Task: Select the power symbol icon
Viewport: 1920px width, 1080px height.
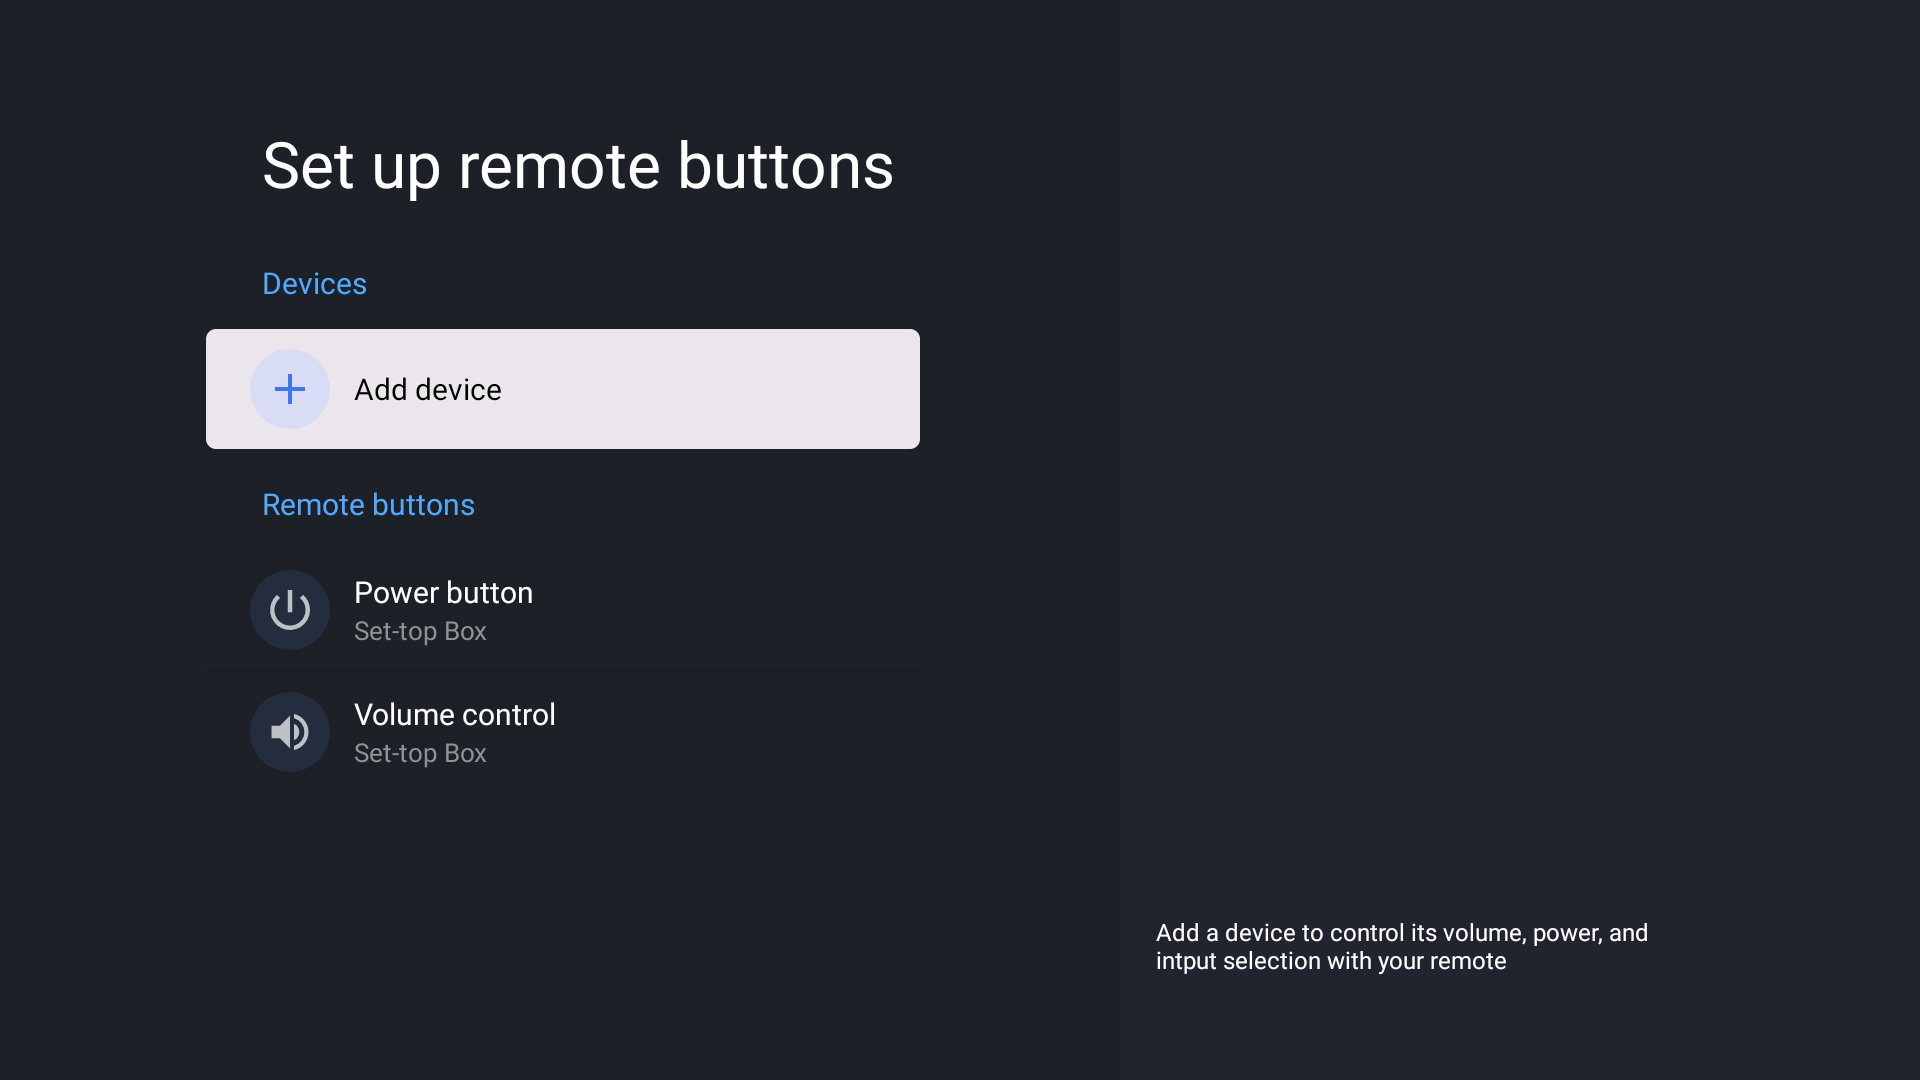Action: 290,610
